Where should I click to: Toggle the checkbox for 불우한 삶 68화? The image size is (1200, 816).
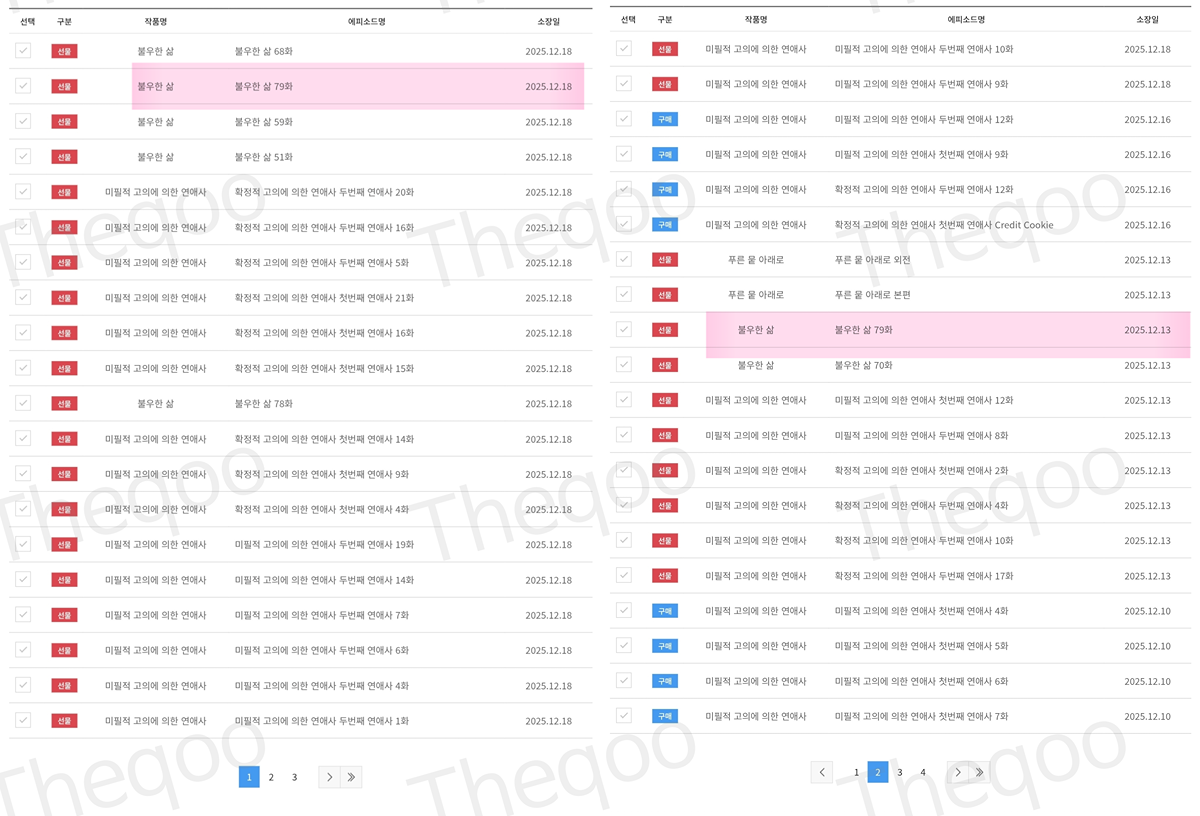click(23, 51)
